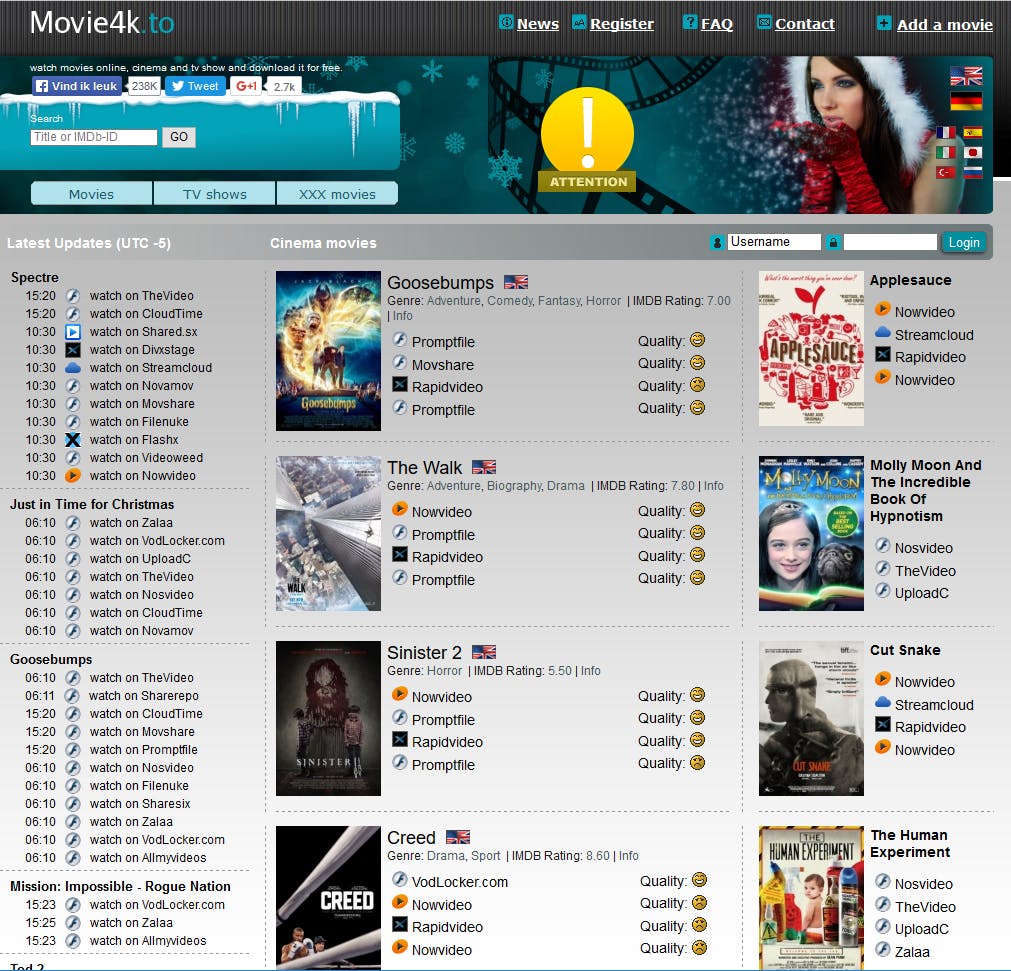Click Rapidvideo icon in Goosebumps hoster list
The height and width of the screenshot is (971, 1011).
tap(400, 385)
